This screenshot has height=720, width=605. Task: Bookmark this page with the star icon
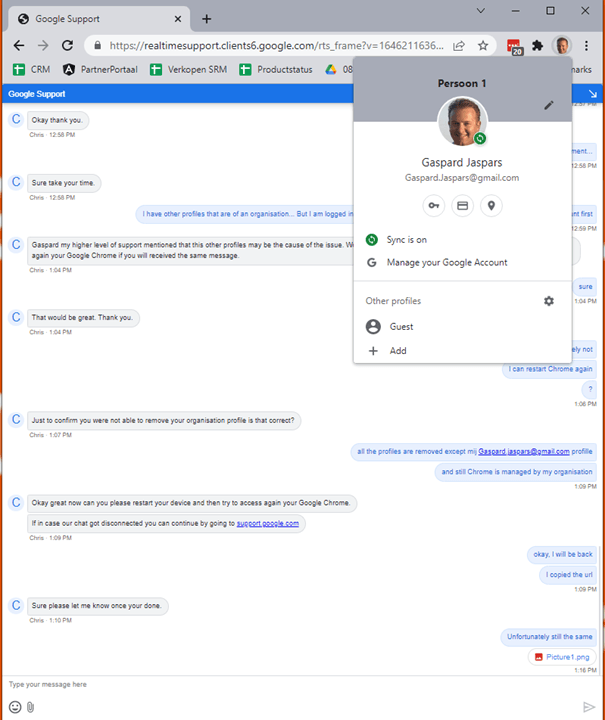(x=482, y=45)
